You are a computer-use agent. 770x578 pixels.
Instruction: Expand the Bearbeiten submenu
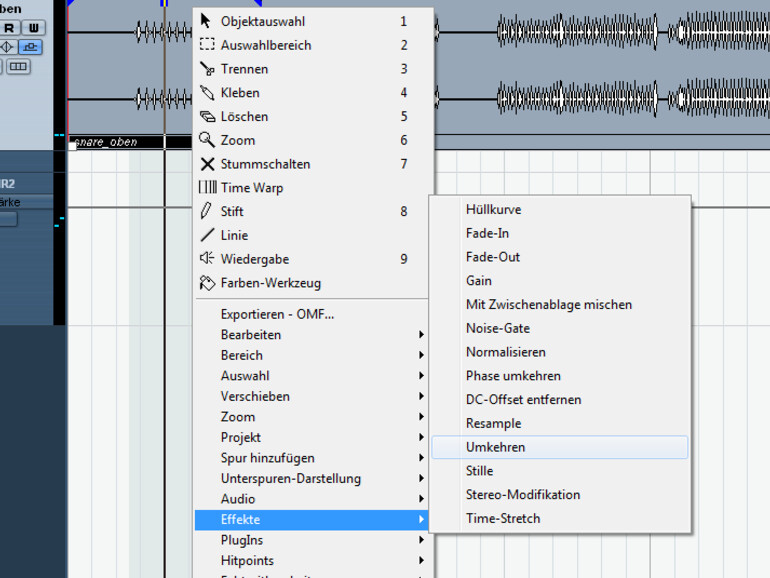pos(312,334)
